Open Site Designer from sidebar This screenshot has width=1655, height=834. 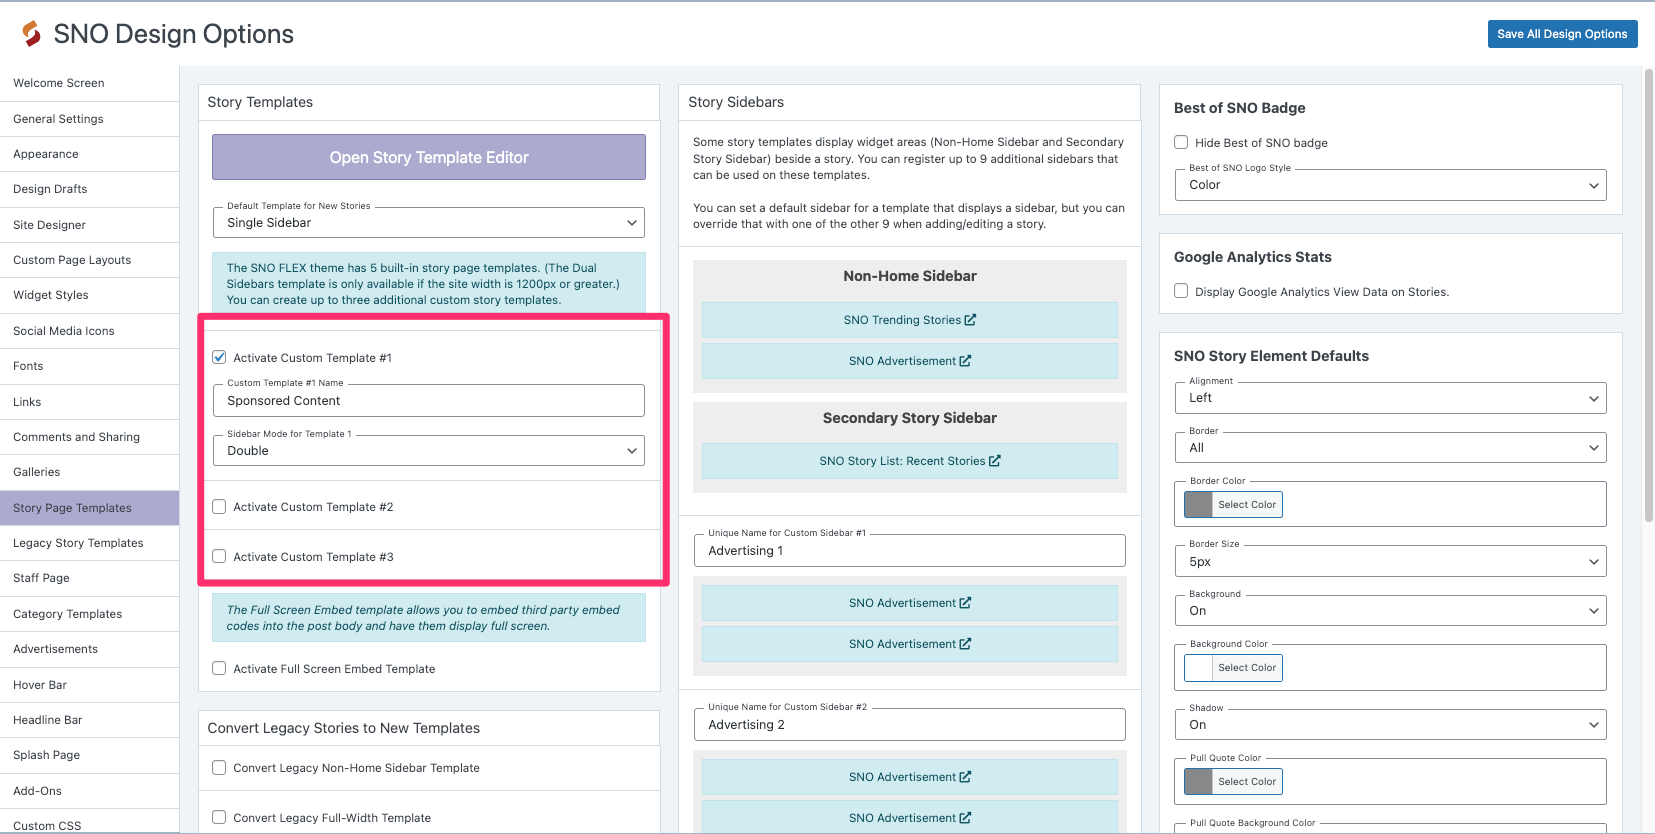click(x=89, y=225)
